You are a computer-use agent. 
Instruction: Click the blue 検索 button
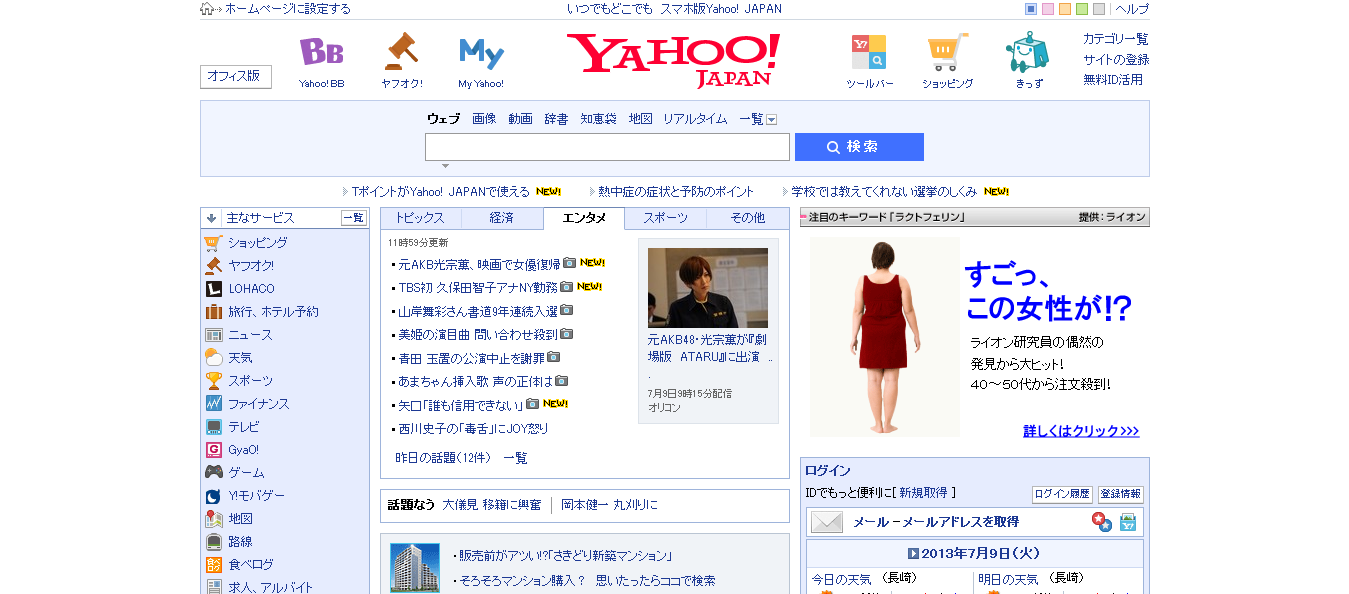(x=859, y=147)
